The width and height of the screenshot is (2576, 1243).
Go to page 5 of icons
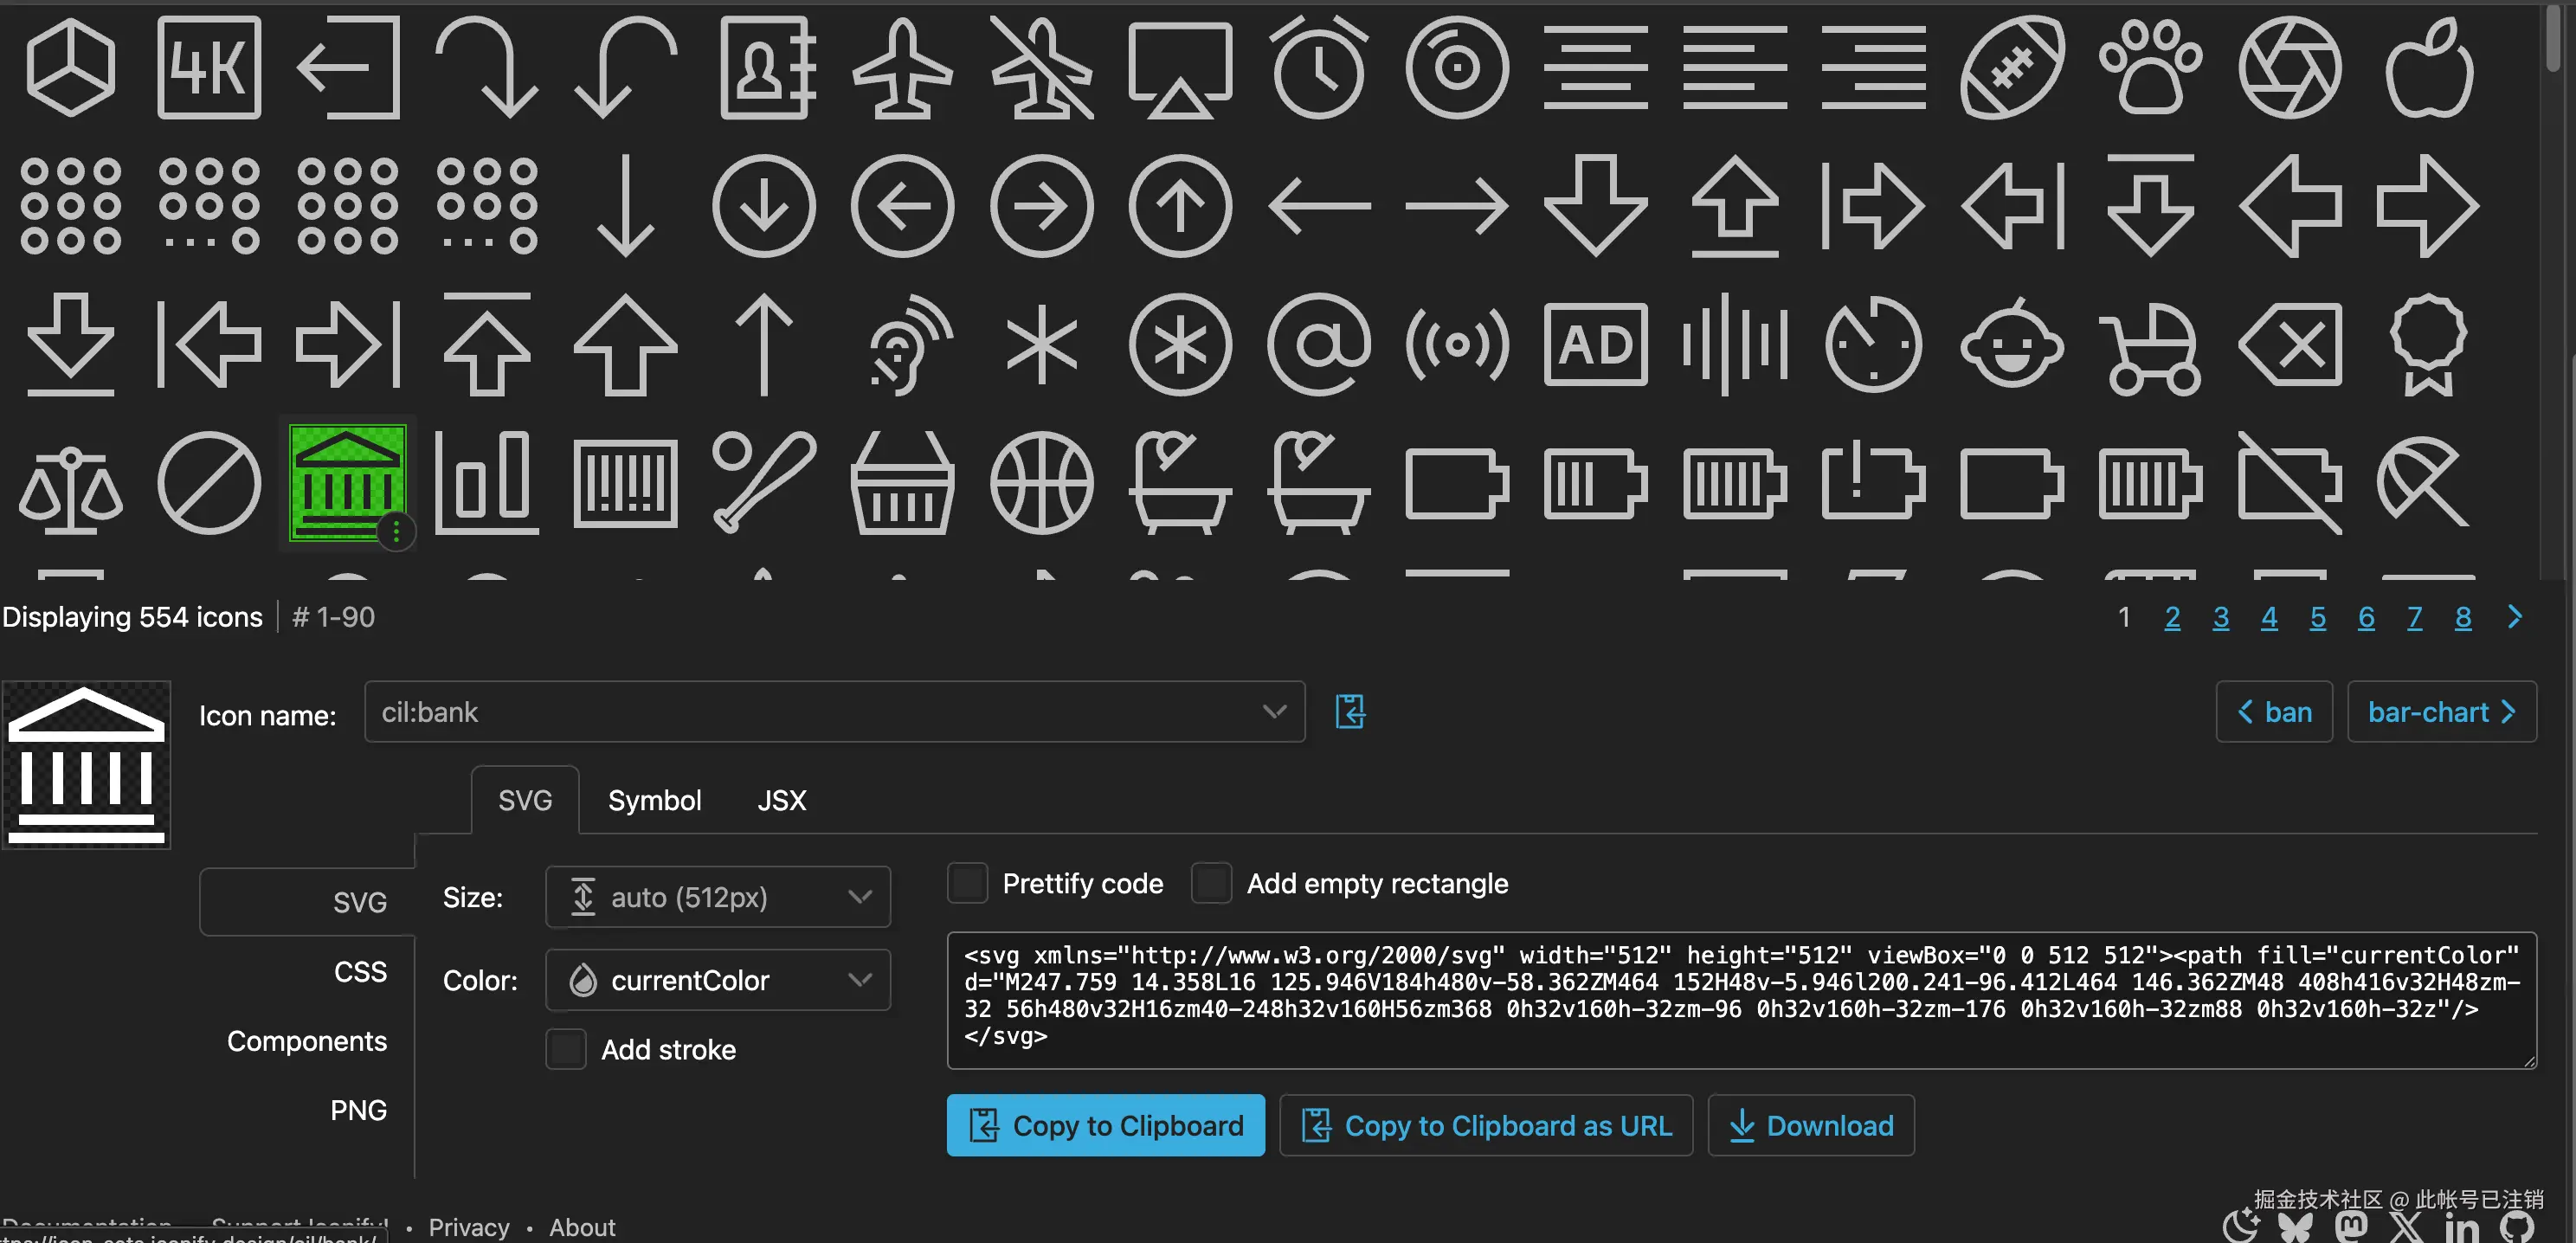click(2317, 617)
